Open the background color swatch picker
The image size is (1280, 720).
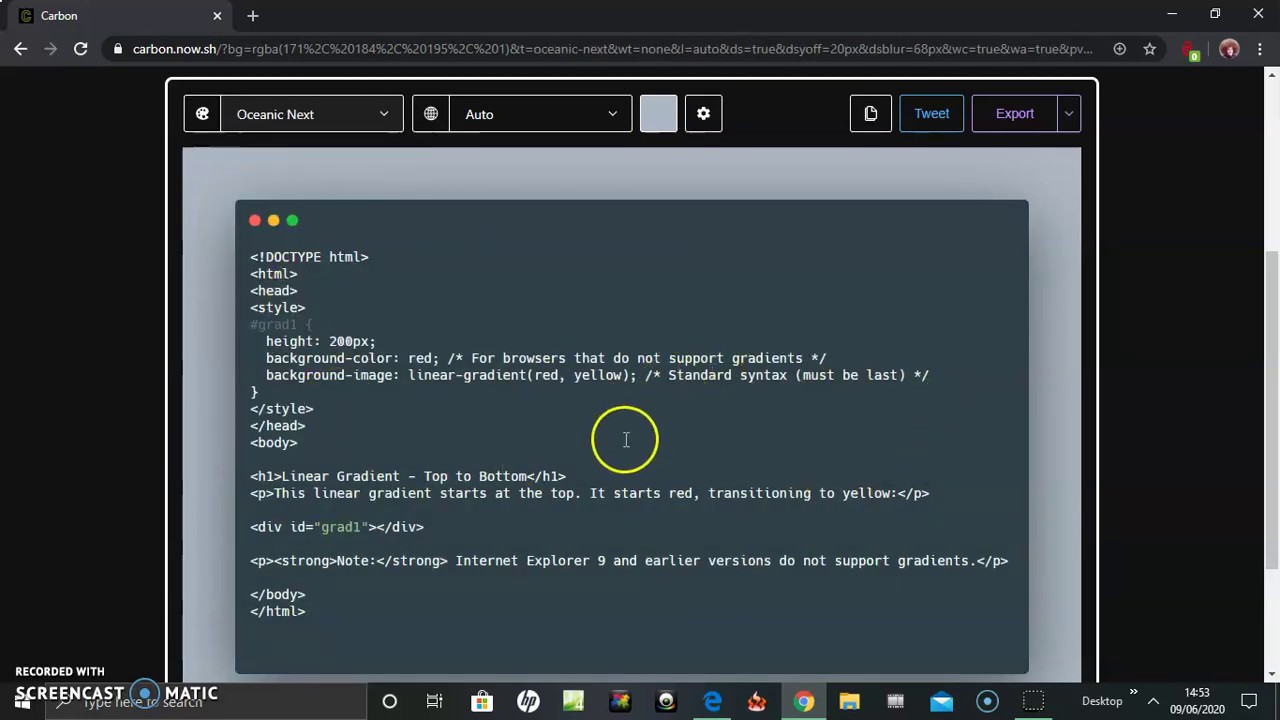pos(658,114)
